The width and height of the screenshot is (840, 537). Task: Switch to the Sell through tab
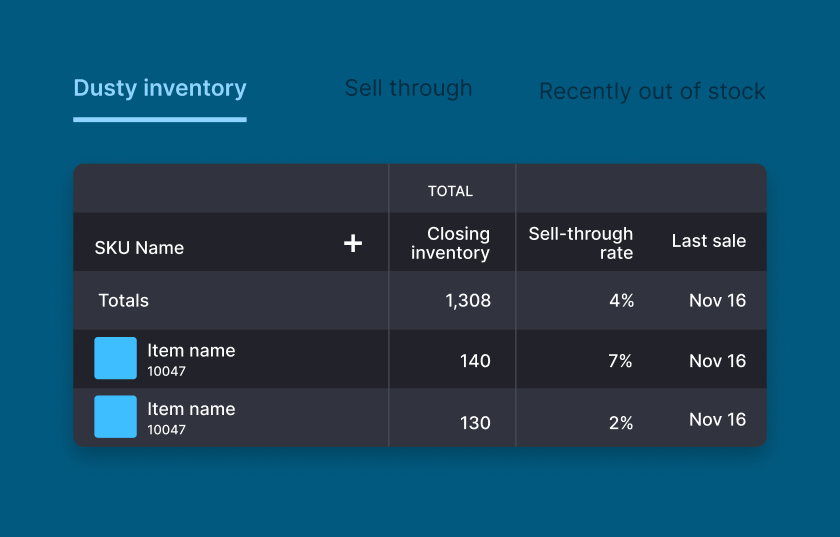pyautogui.click(x=408, y=89)
